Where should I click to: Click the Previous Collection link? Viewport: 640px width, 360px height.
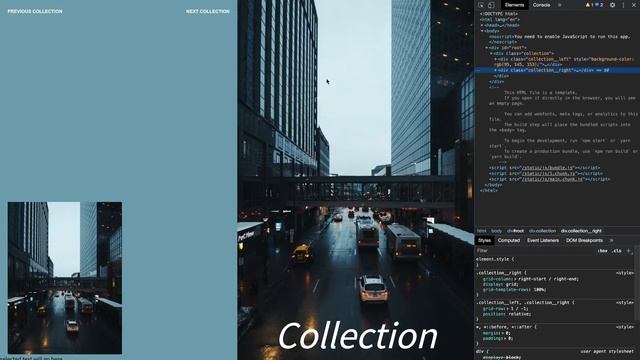35,11
